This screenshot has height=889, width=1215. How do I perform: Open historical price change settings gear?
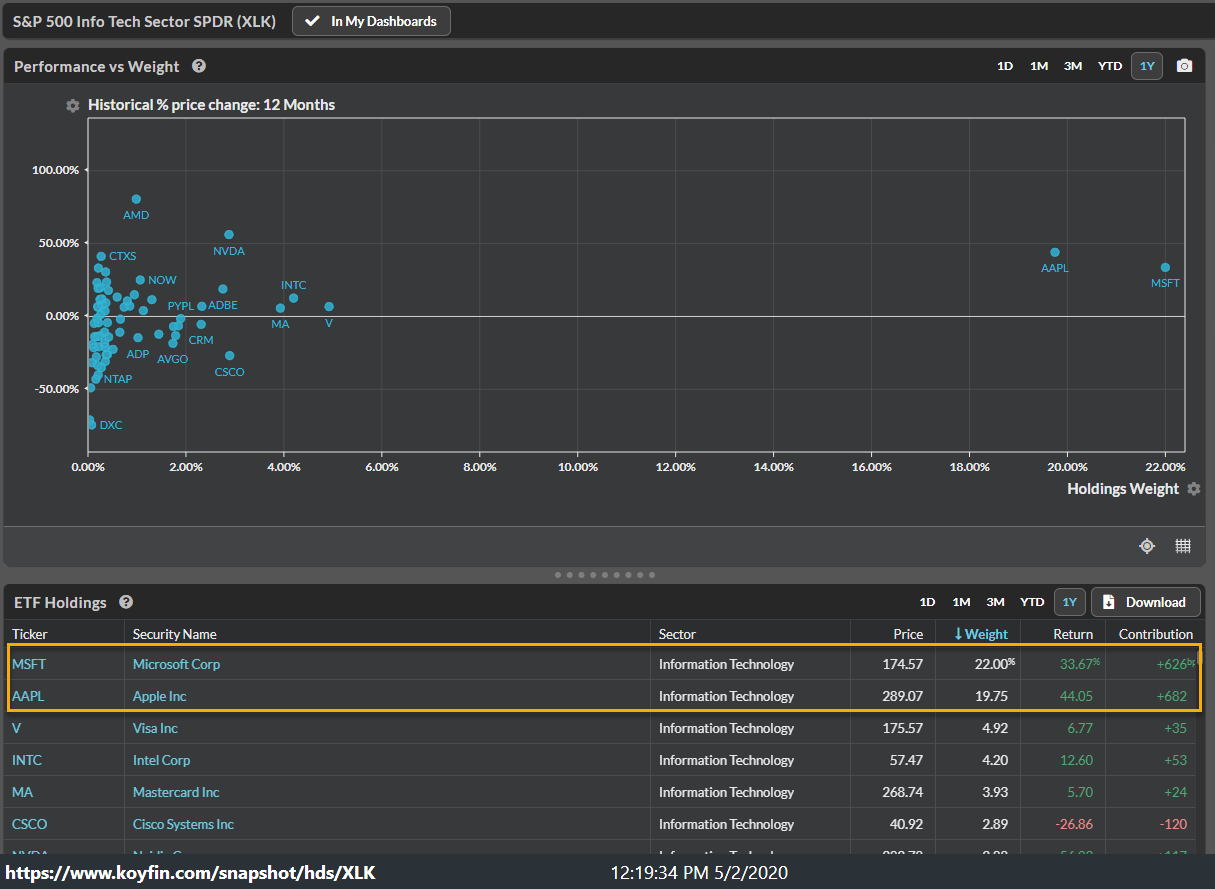72,105
